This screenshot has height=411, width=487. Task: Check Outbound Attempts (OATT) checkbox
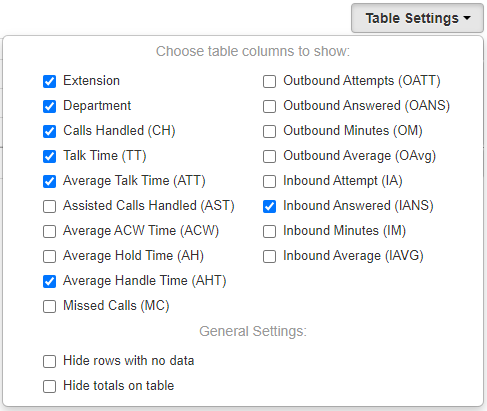point(269,81)
